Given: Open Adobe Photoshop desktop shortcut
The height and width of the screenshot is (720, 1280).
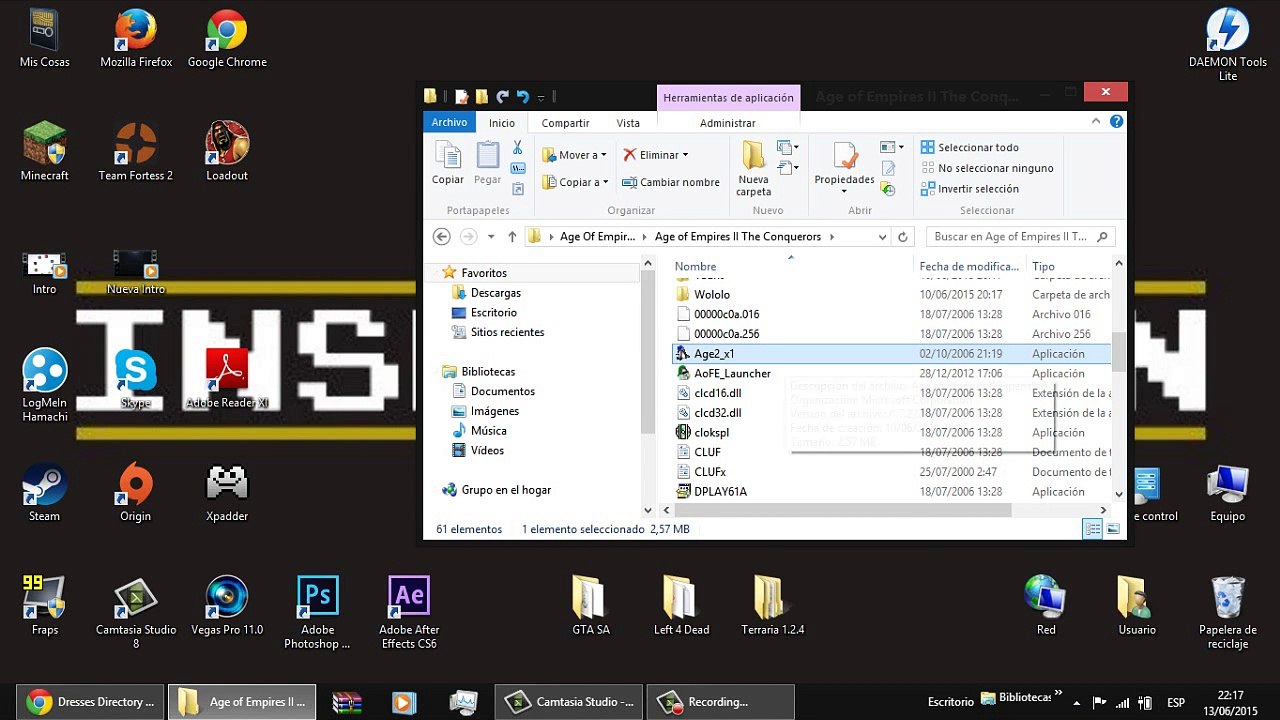Looking at the screenshot, I should [317, 613].
